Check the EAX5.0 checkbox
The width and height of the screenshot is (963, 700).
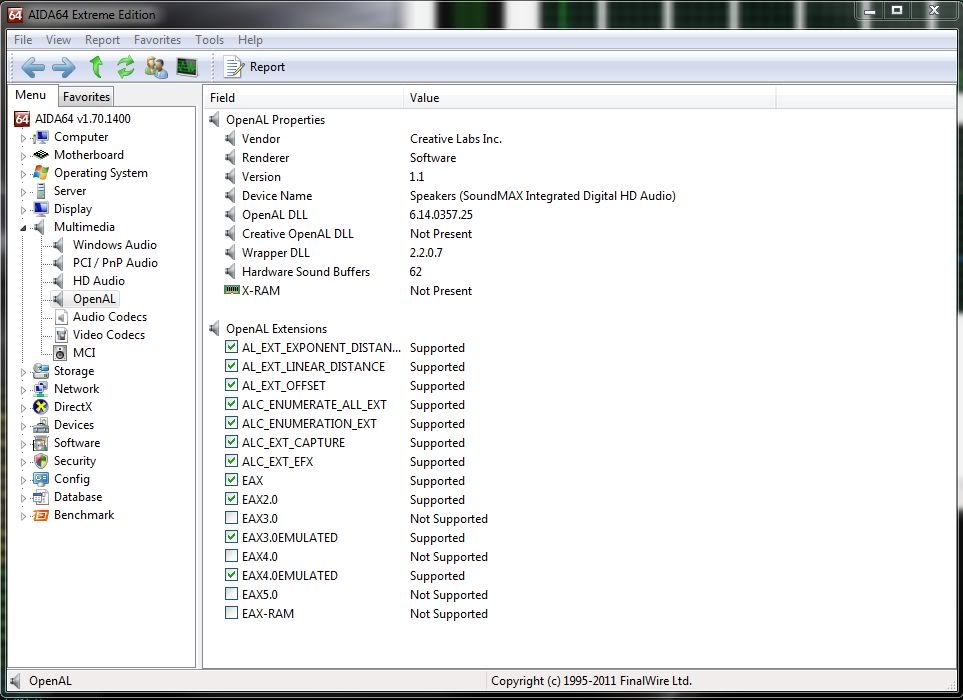point(231,594)
